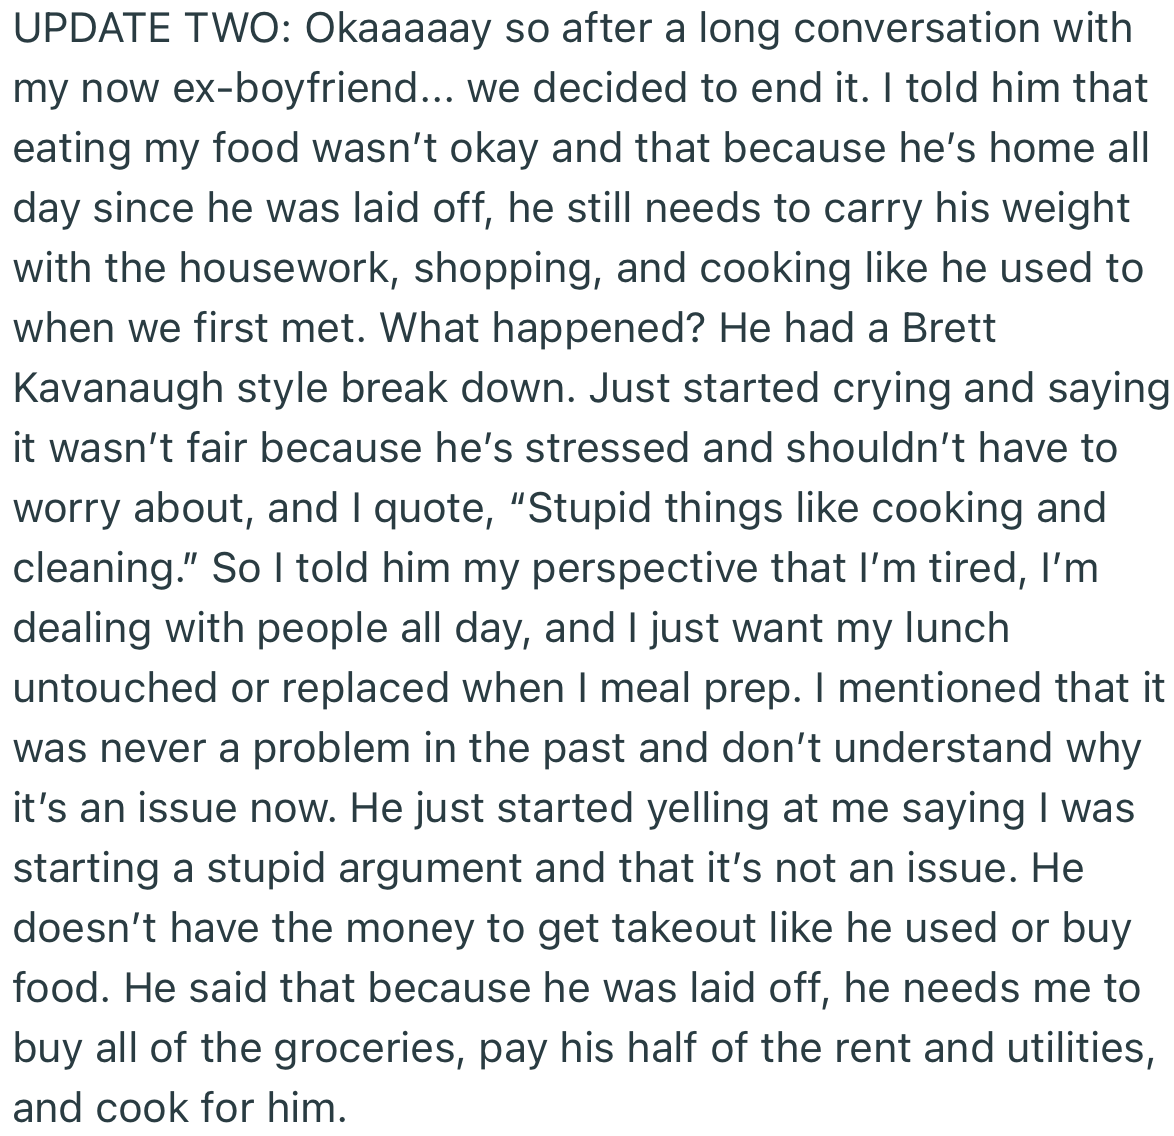Click the word "lunch"

[x=957, y=628]
